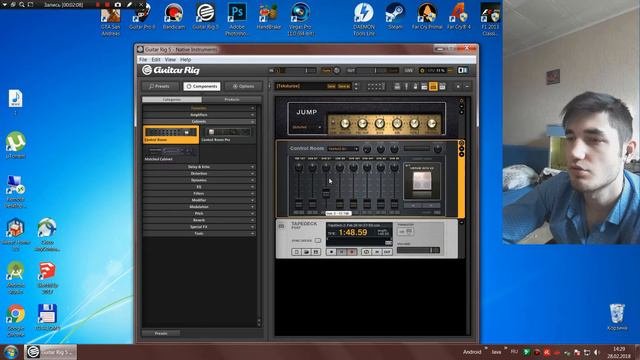Open JUMP amp preset dropdown

click(307, 127)
